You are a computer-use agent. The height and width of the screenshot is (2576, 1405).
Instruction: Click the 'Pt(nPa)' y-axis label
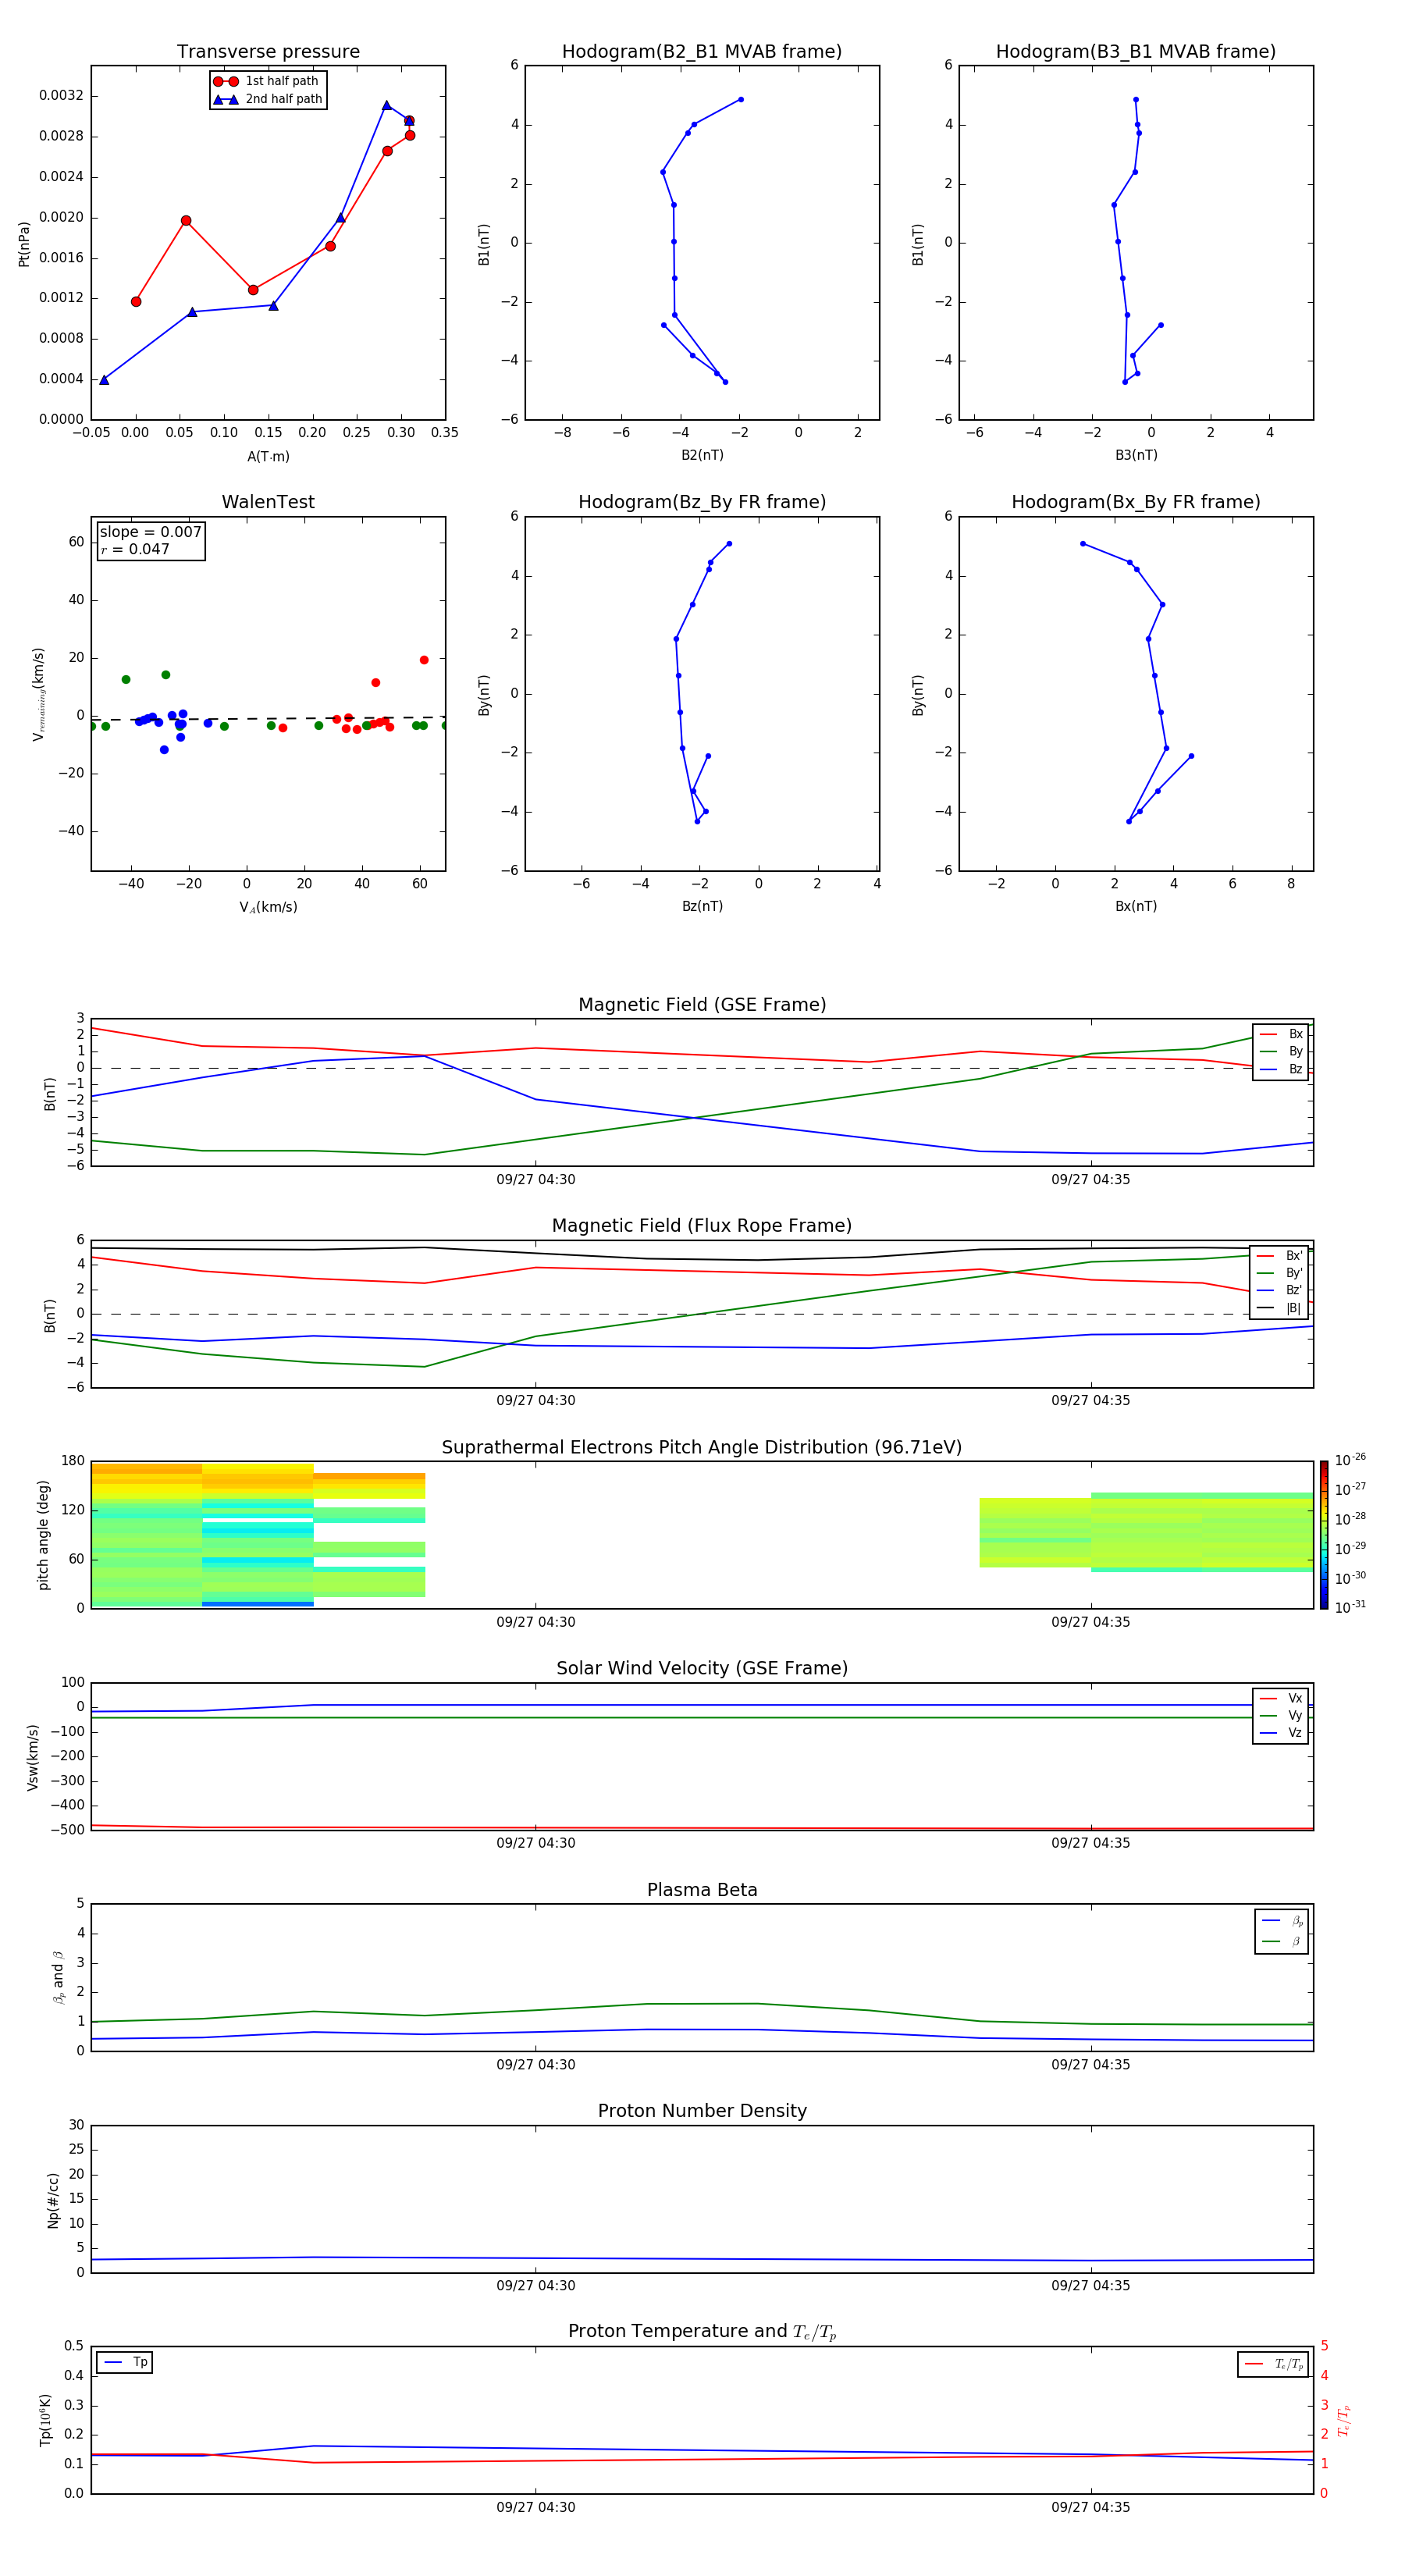[x=24, y=244]
